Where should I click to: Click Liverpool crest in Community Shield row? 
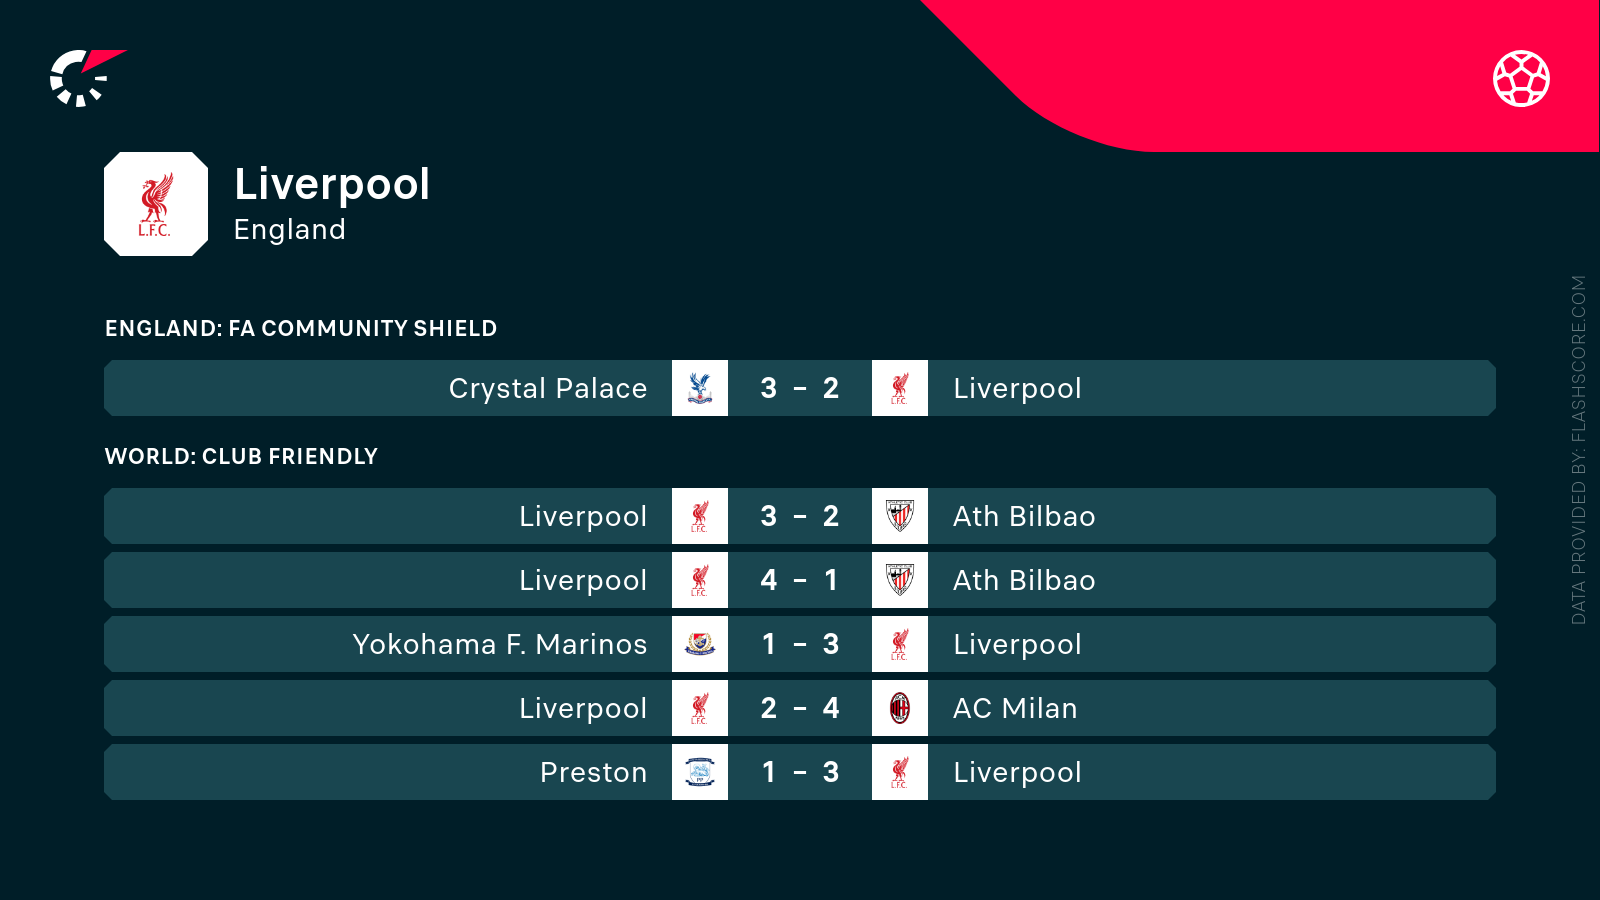tap(900, 388)
